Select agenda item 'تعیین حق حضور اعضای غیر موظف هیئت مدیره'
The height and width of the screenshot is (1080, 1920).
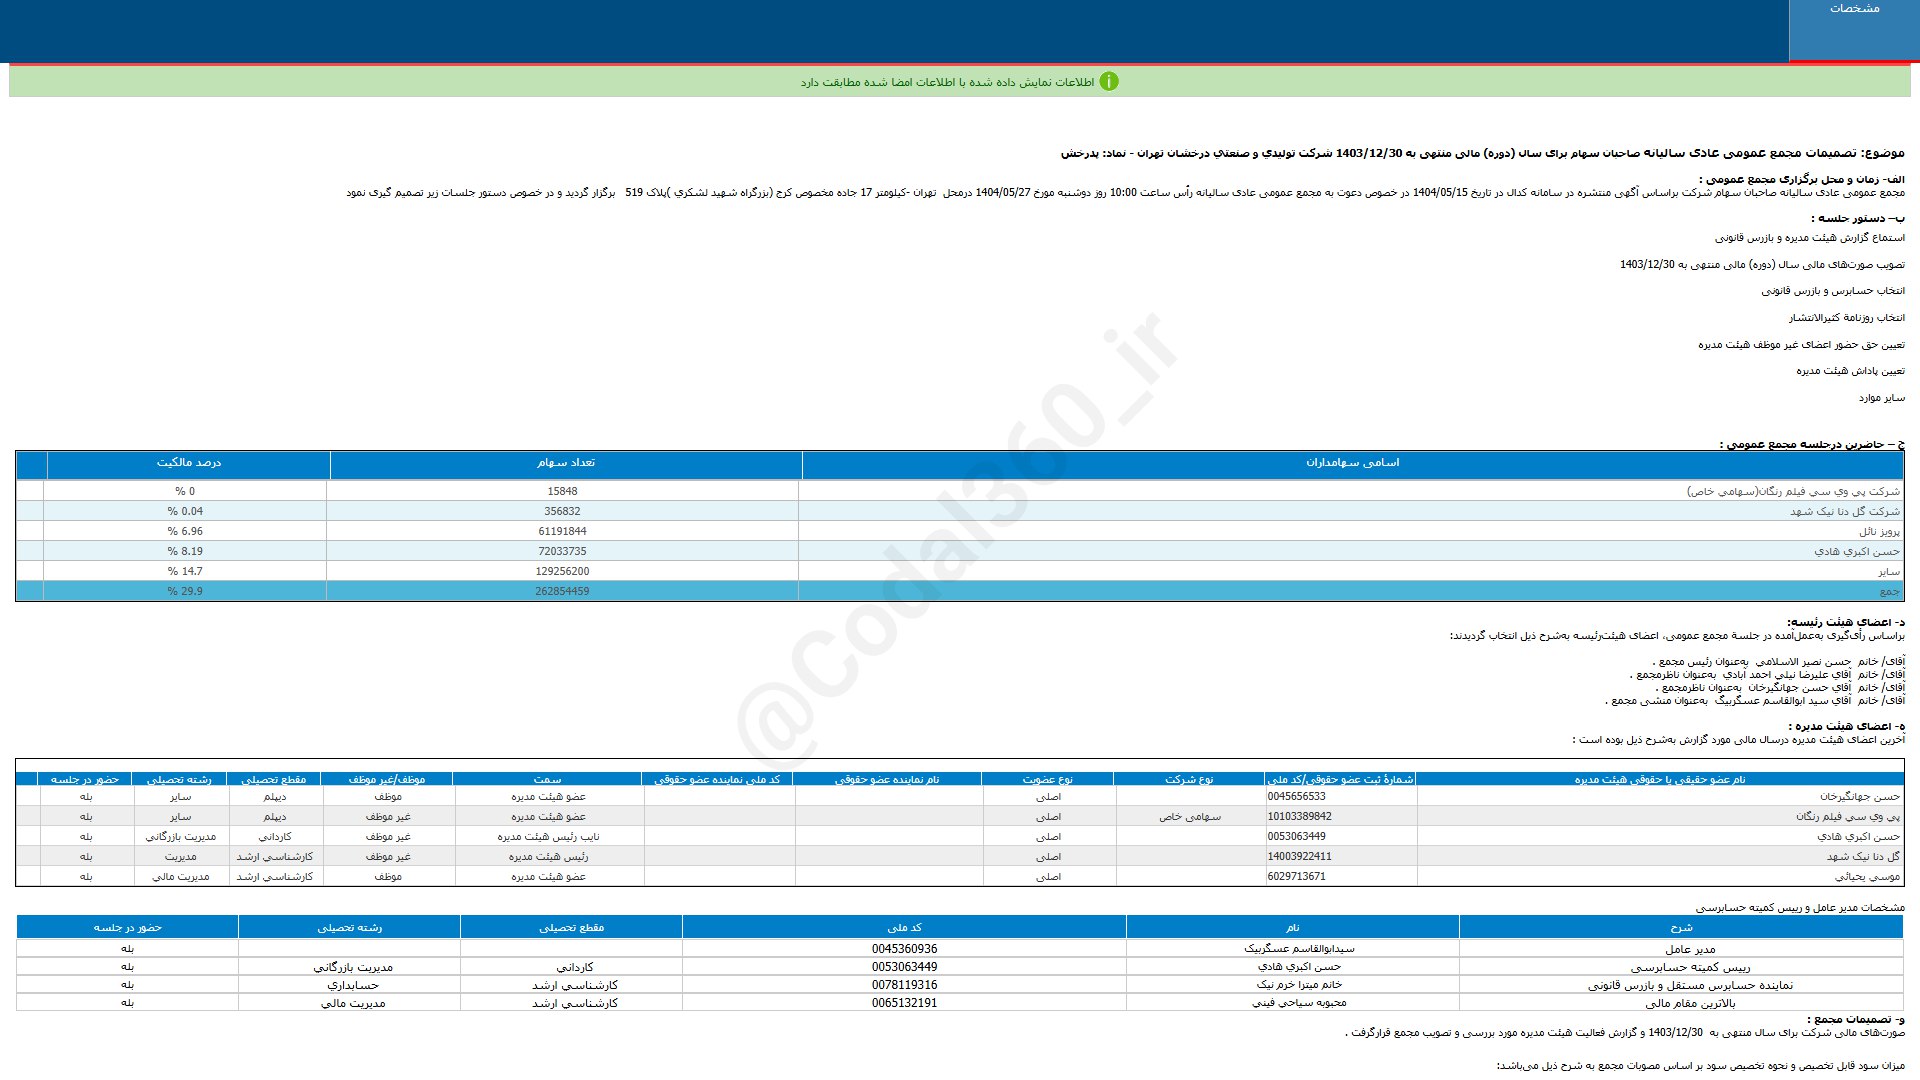pyautogui.click(x=1801, y=345)
